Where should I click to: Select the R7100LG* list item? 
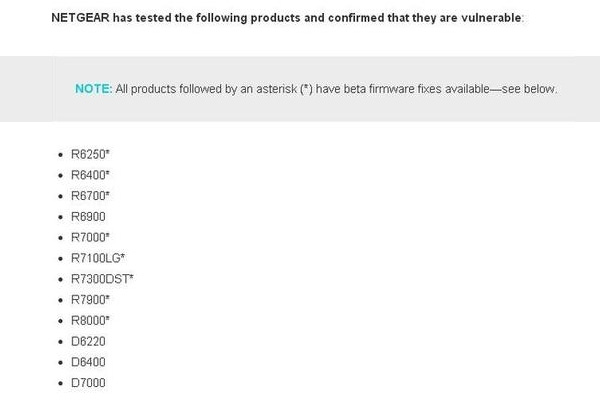click(x=98, y=258)
